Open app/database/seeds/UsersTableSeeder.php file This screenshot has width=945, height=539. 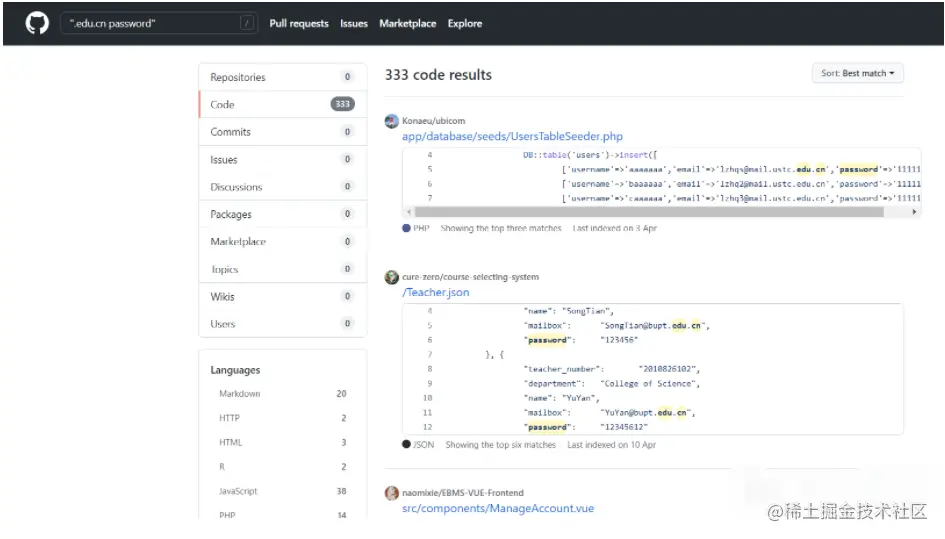(x=512, y=136)
